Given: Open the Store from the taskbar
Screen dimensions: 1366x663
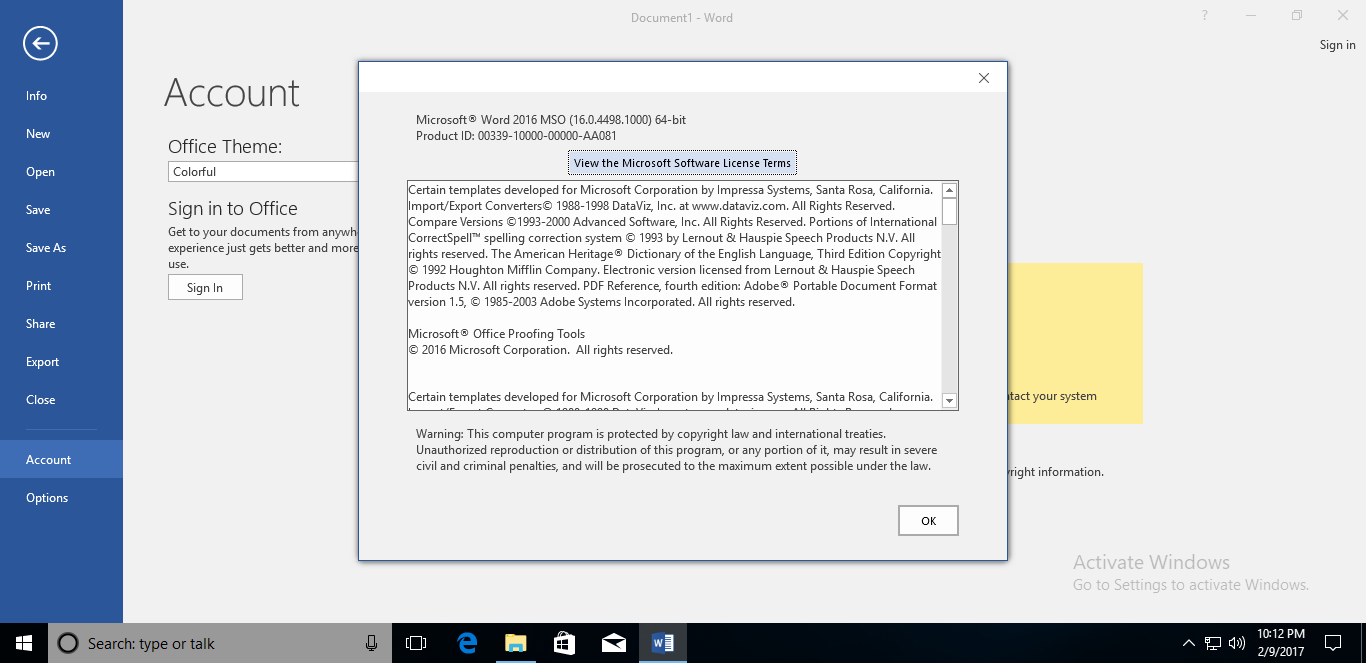Looking at the screenshot, I should (x=564, y=643).
